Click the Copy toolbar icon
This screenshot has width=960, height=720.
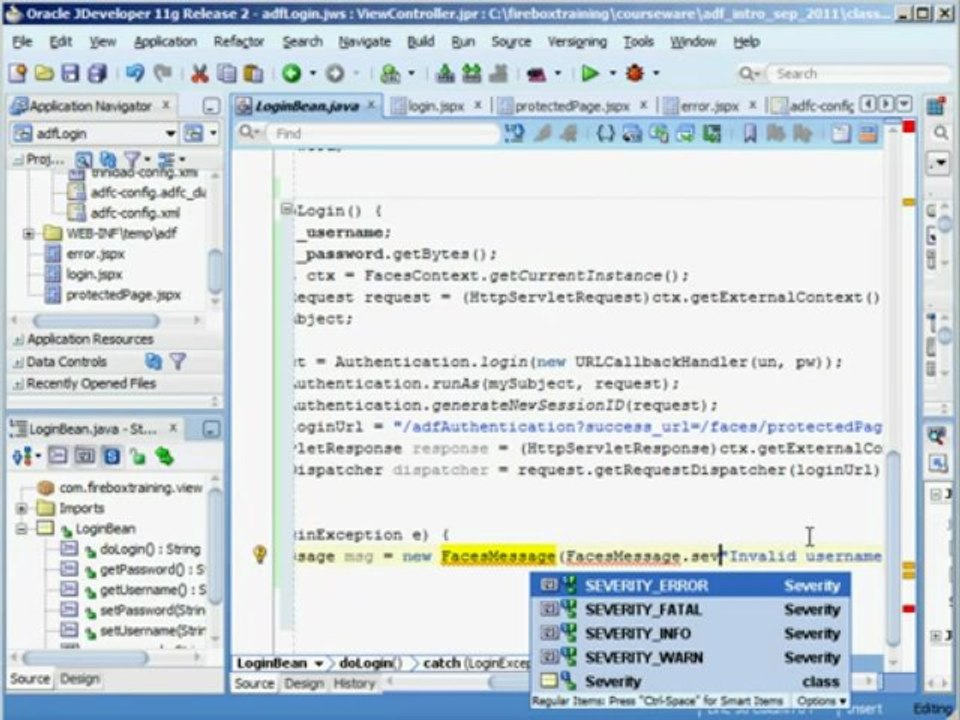tap(227, 73)
